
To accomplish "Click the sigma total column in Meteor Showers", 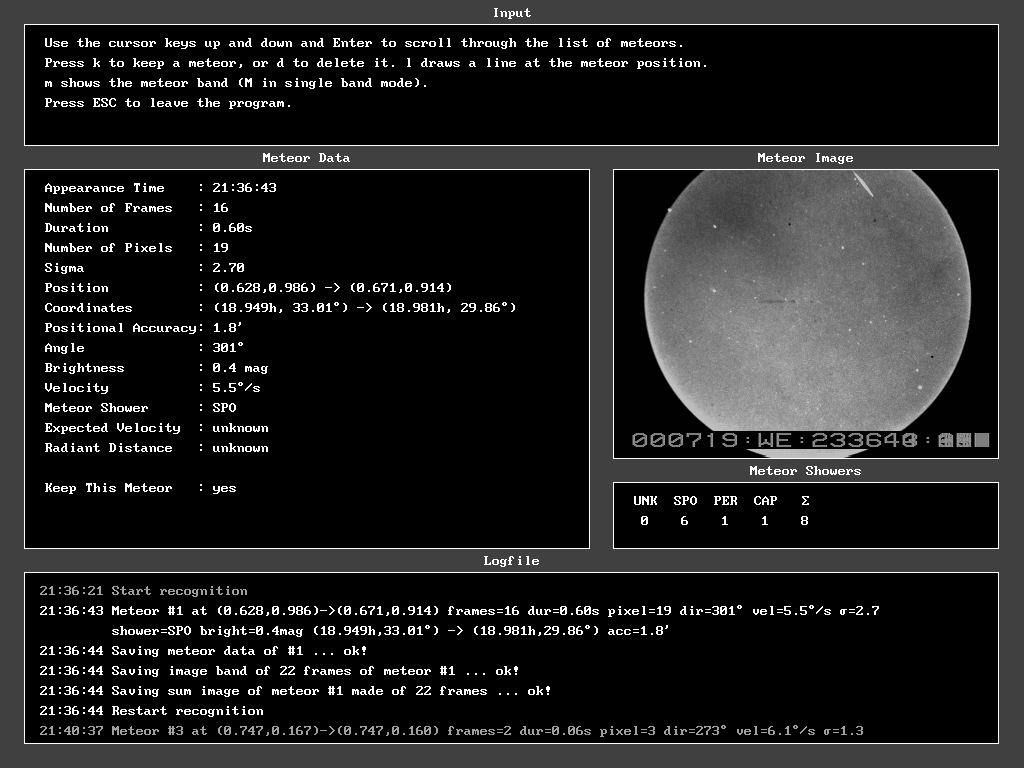I will tap(805, 501).
